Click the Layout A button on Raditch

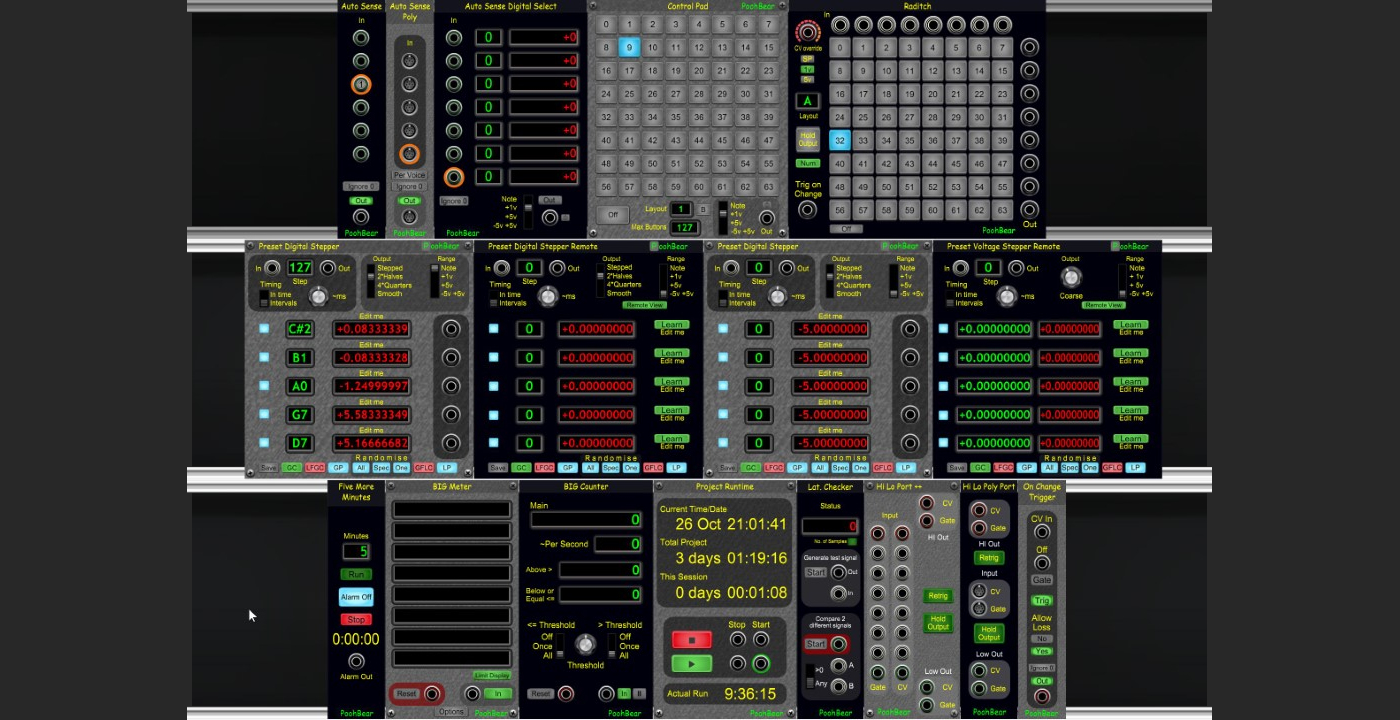[x=808, y=101]
